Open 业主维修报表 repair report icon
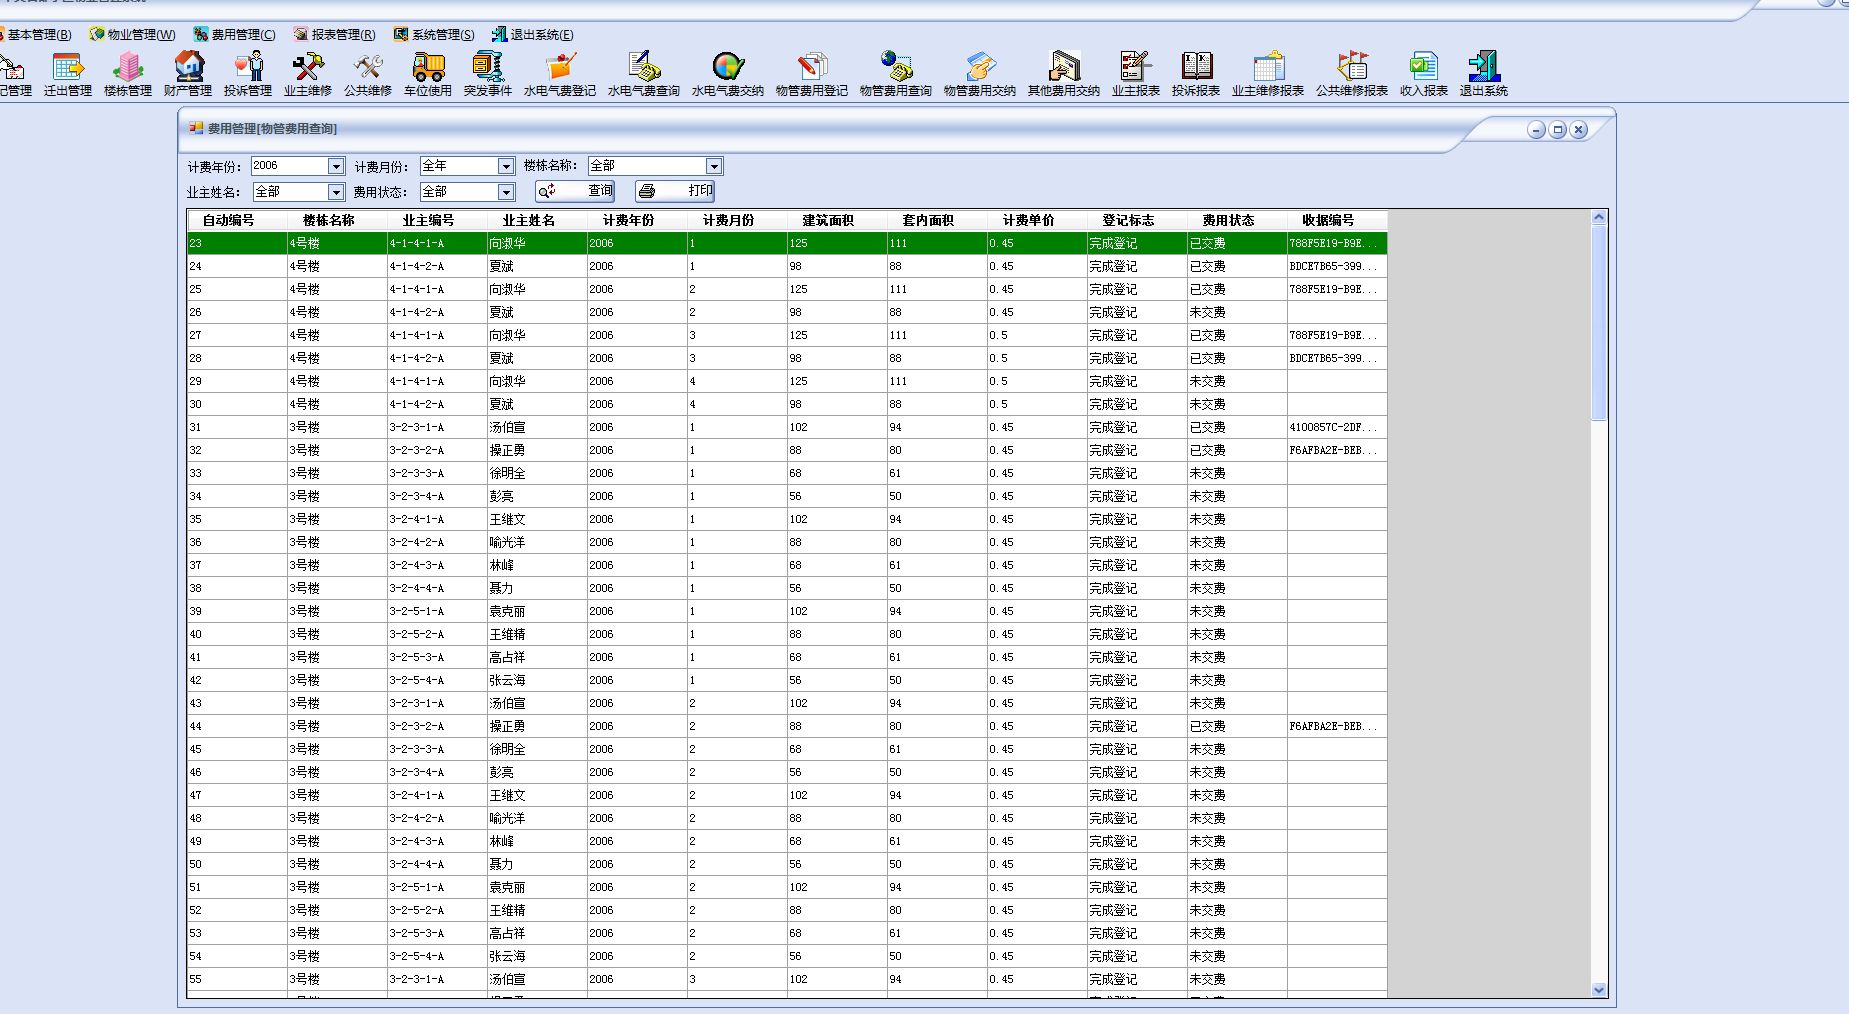Screen dimensions: 1849x1014 [1268, 74]
